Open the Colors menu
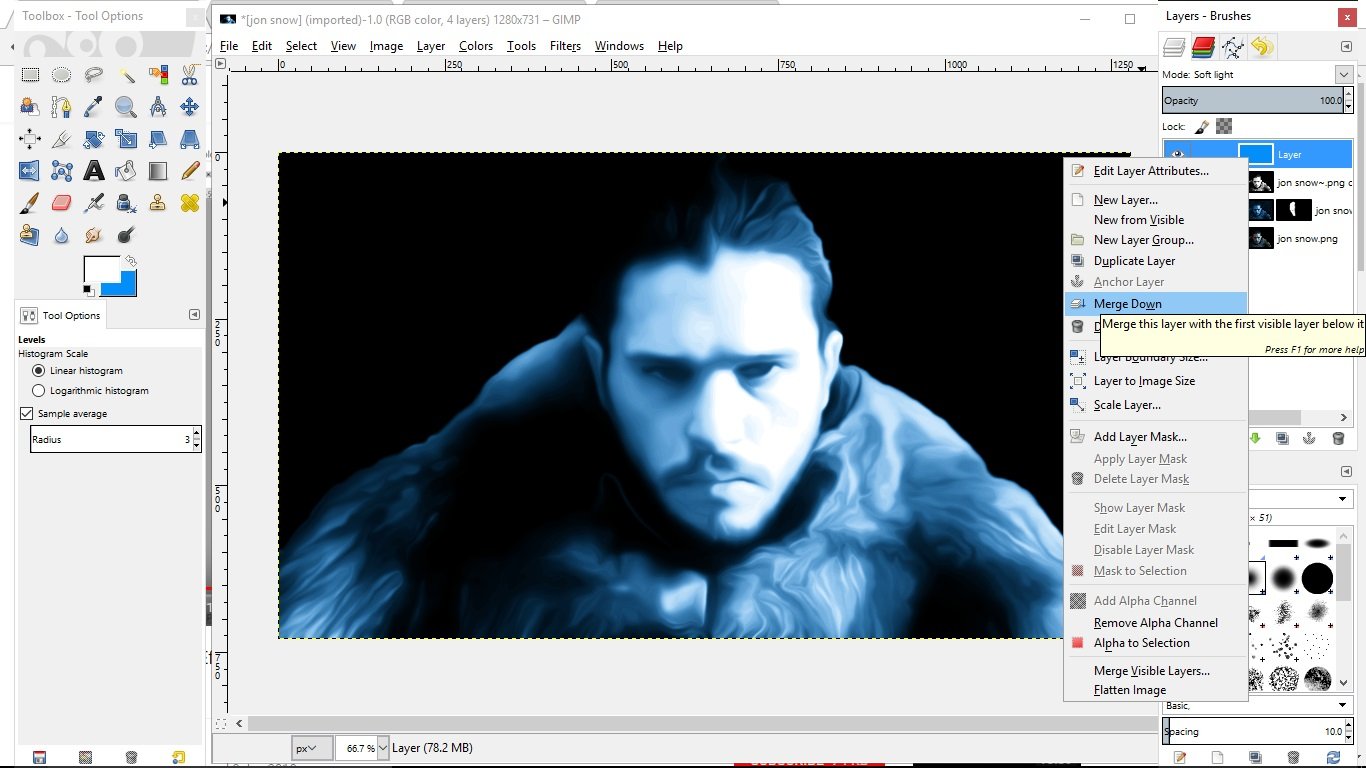This screenshot has width=1366, height=768. coord(476,46)
